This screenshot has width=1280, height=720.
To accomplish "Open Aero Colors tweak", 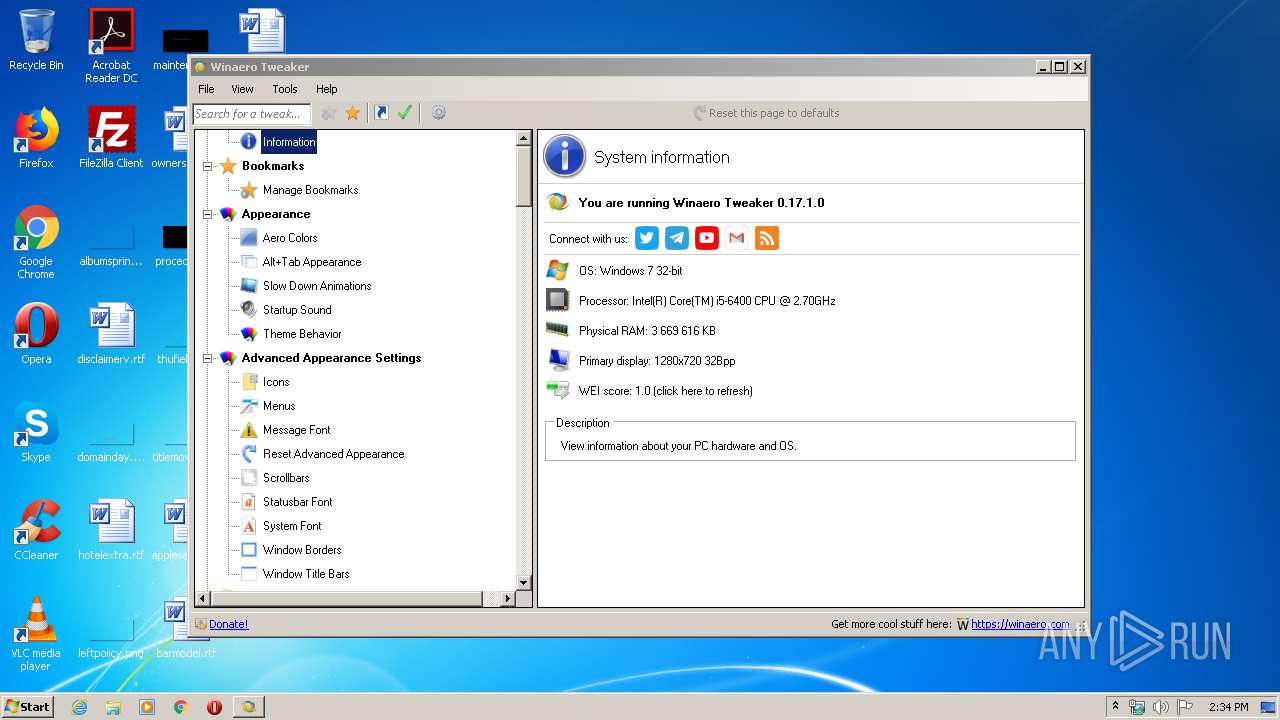I will [x=290, y=238].
